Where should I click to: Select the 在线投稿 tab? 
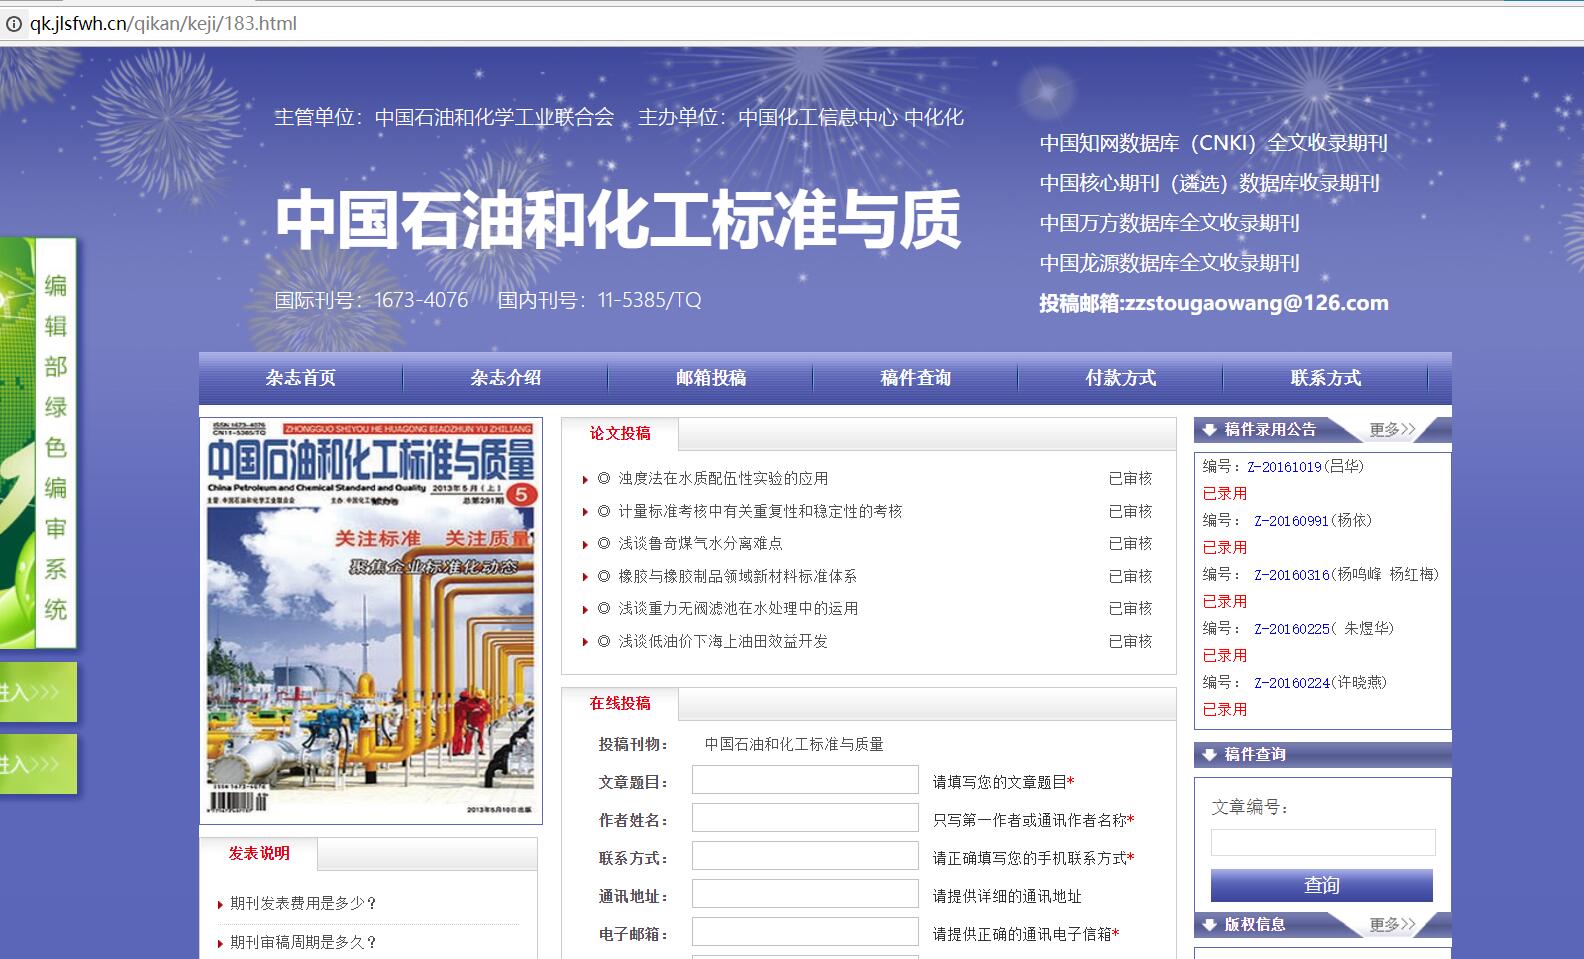620,704
